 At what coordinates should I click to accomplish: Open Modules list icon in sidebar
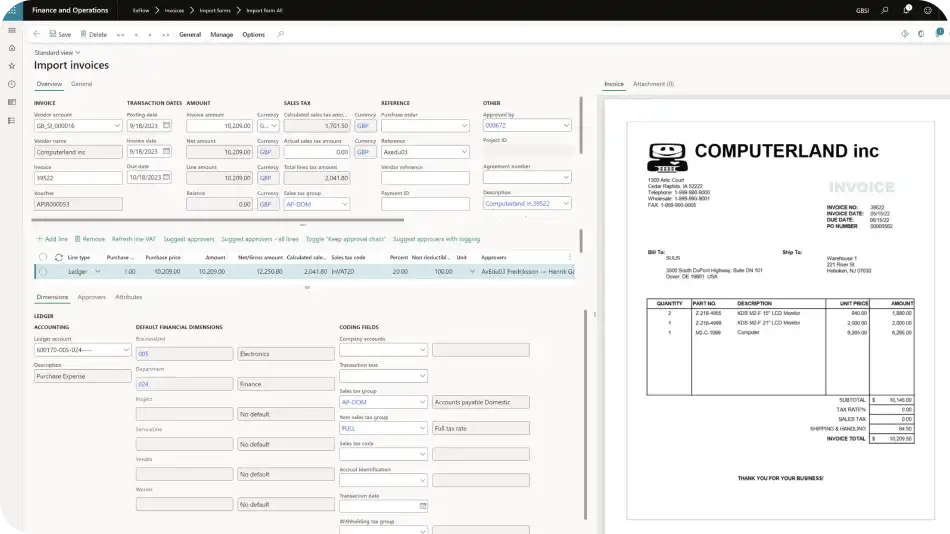(12, 121)
